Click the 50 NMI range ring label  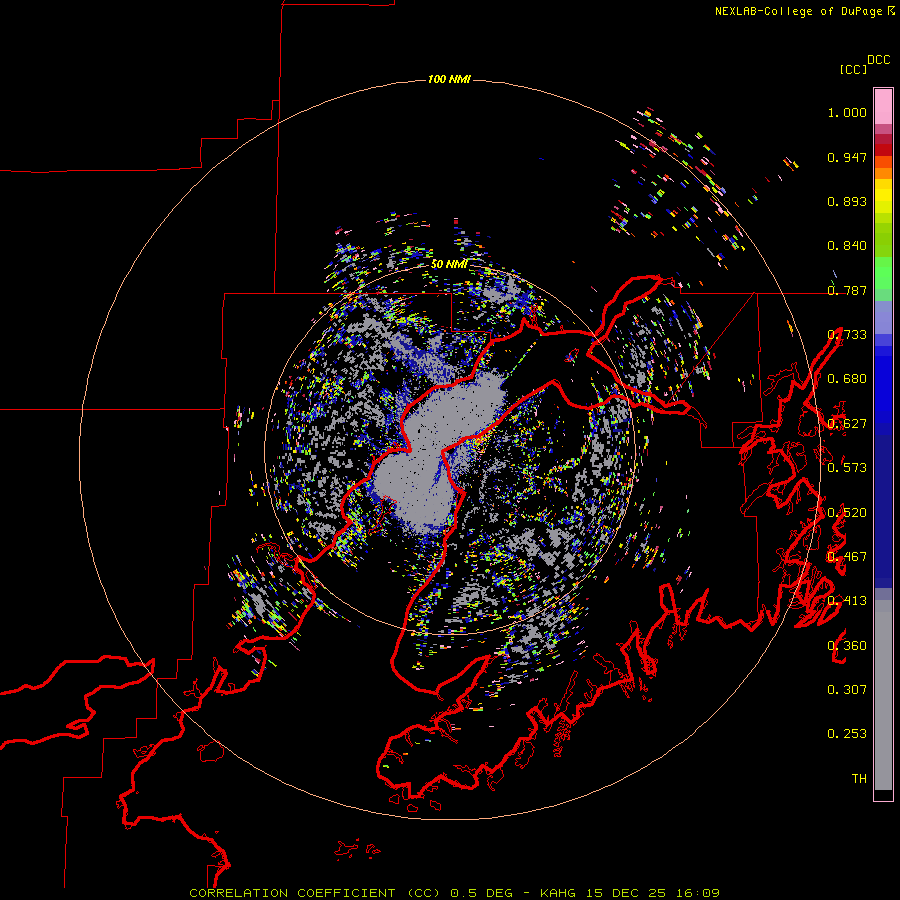449,265
